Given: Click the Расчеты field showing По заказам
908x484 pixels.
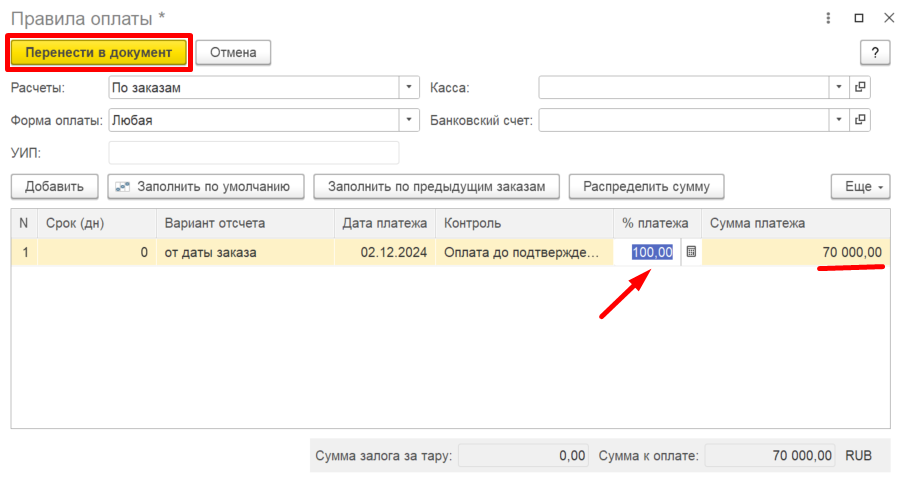Looking at the screenshot, I should tap(254, 87).
